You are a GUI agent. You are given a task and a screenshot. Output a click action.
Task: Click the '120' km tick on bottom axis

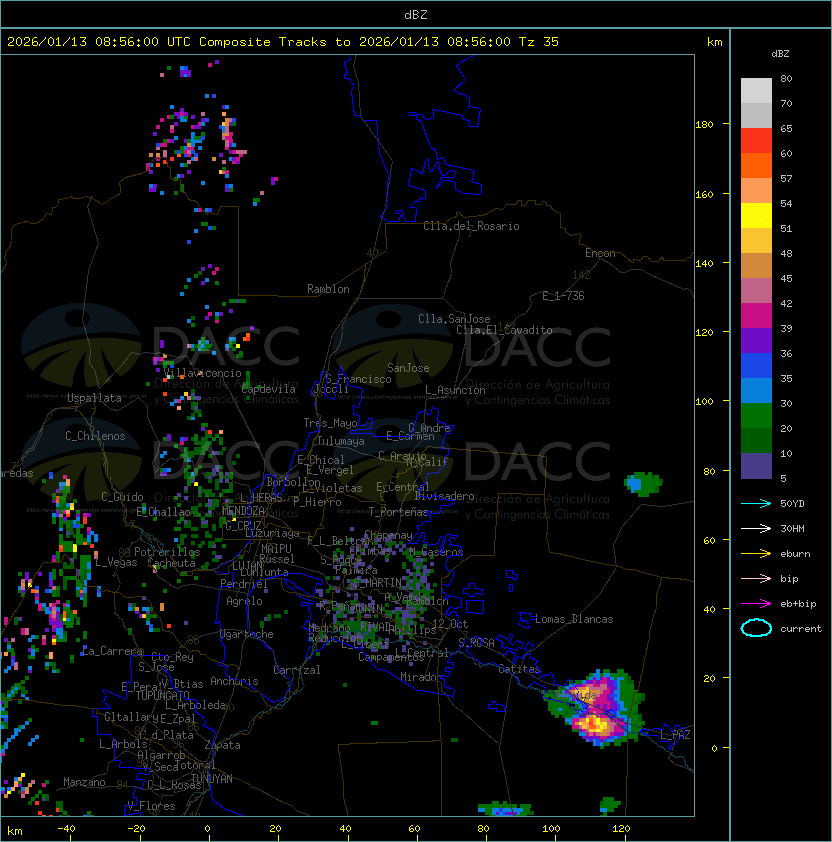point(621,829)
